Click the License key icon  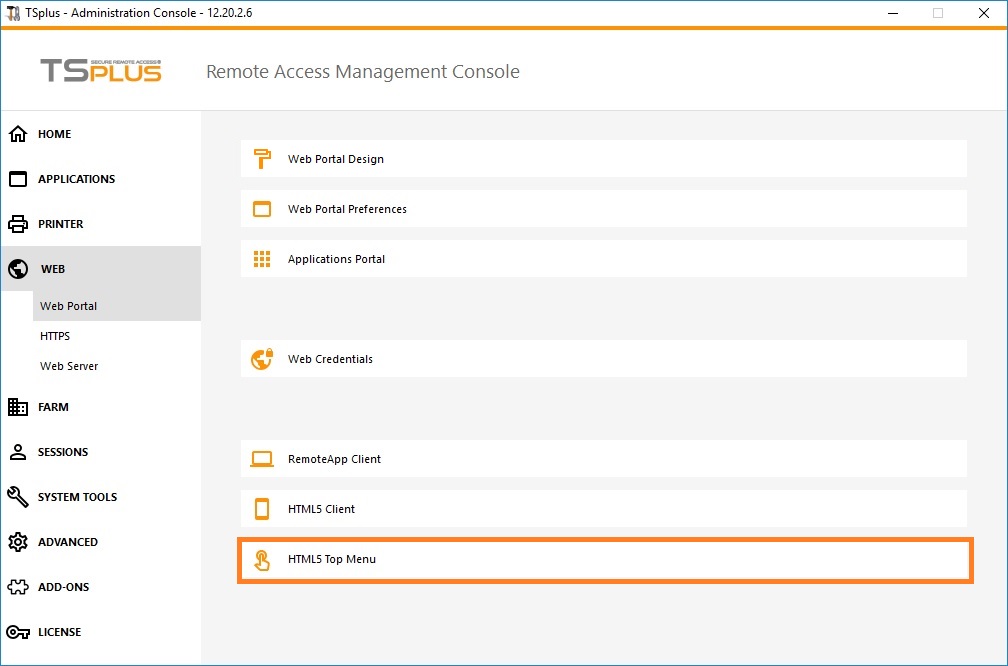pos(18,632)
